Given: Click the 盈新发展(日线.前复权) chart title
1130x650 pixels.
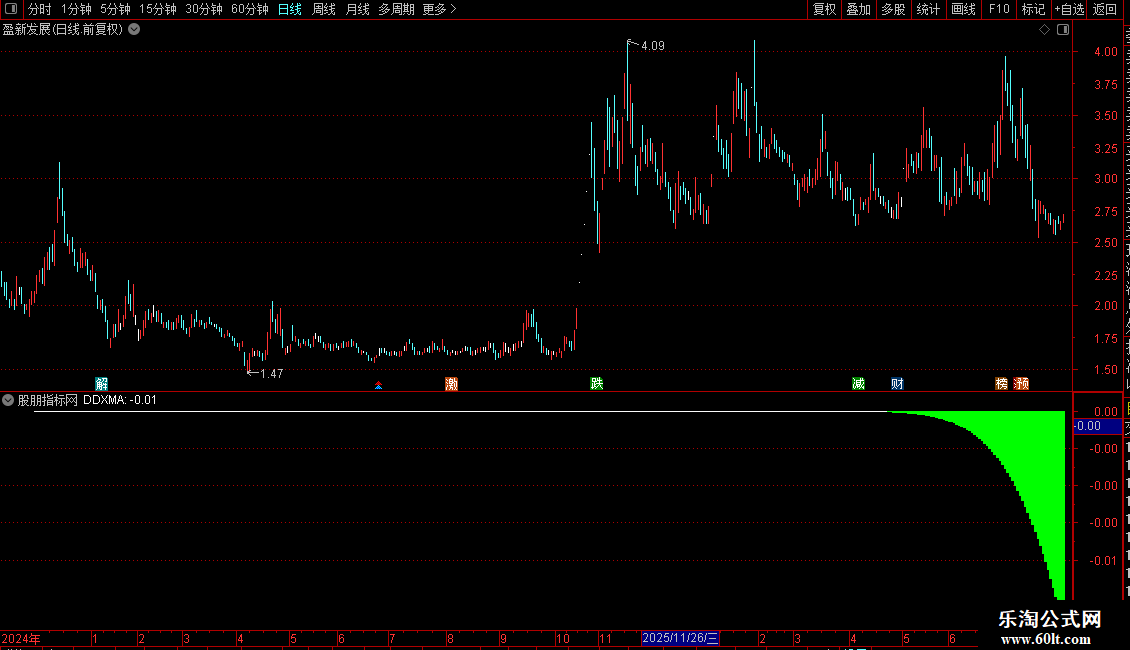Looking at the screenshot, I should click(x=63, y=30).
